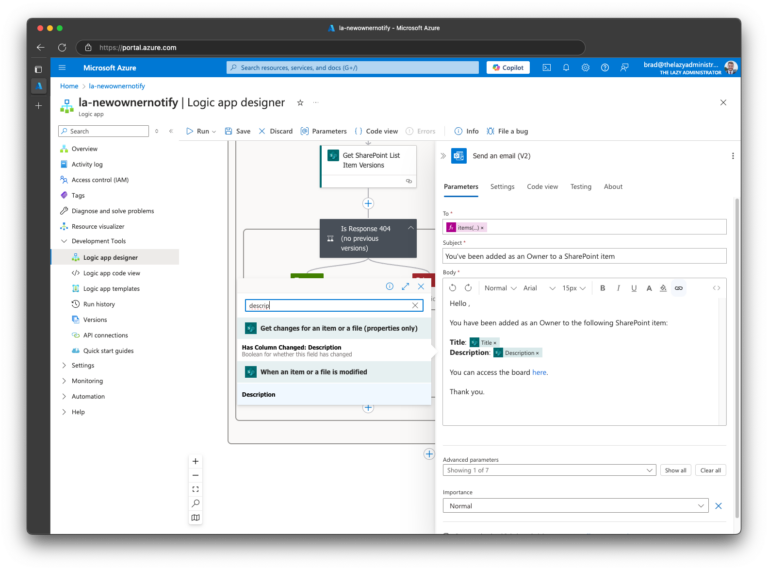The width and height of the screenshot is (768, 570).
Task: Collapse the Is Response 404 condition
Action: click(x=410, y=228)
